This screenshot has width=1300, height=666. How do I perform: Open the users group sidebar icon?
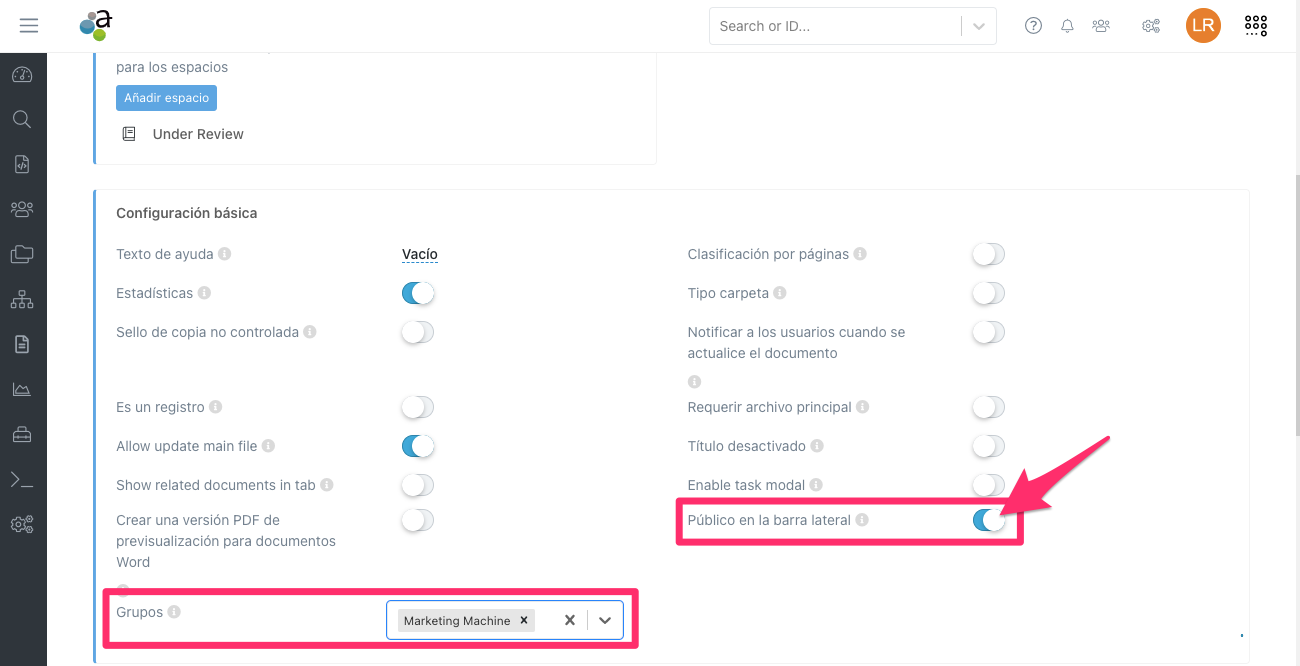pos(22,209)
